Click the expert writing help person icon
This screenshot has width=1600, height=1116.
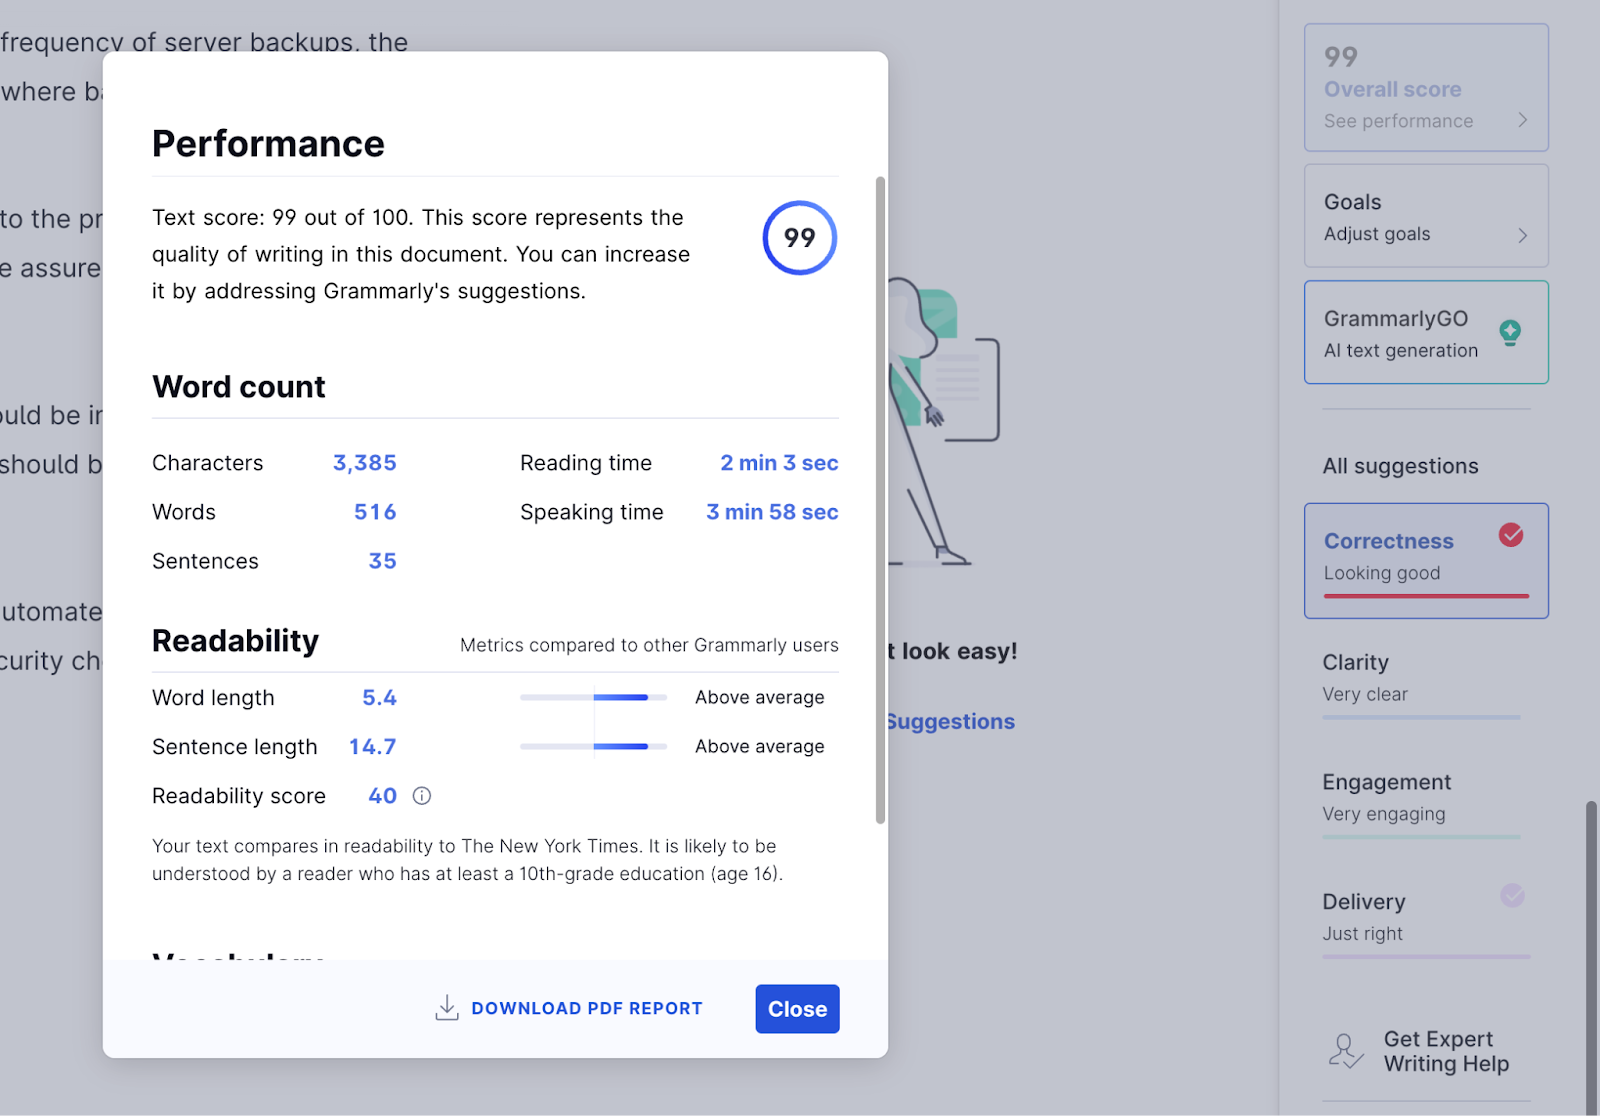pyautogui.click(x=1346, y=1051)
